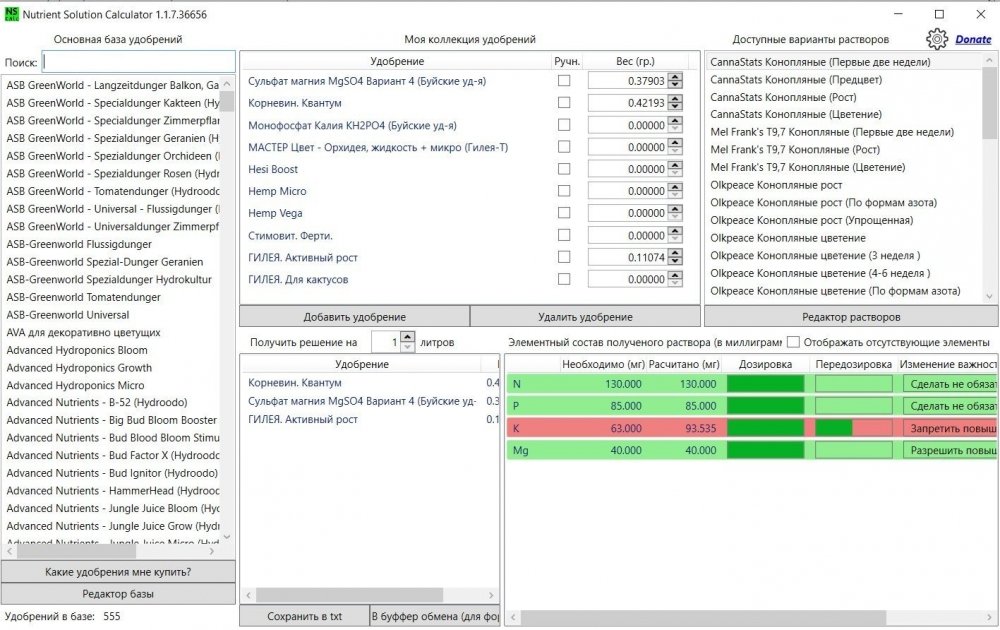The image size is (1000, 630).
Task: Increase weight of Сульфат магния with up arrow
Action: [675, 77]
